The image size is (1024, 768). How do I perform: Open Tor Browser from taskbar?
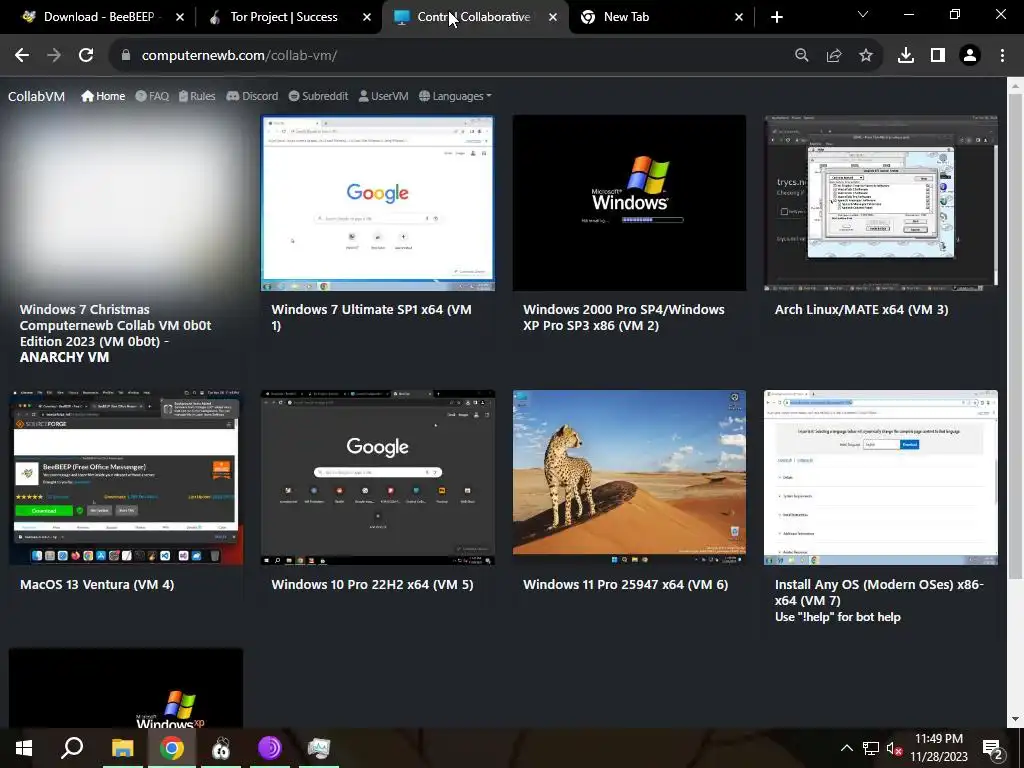(x=270, y=748)
